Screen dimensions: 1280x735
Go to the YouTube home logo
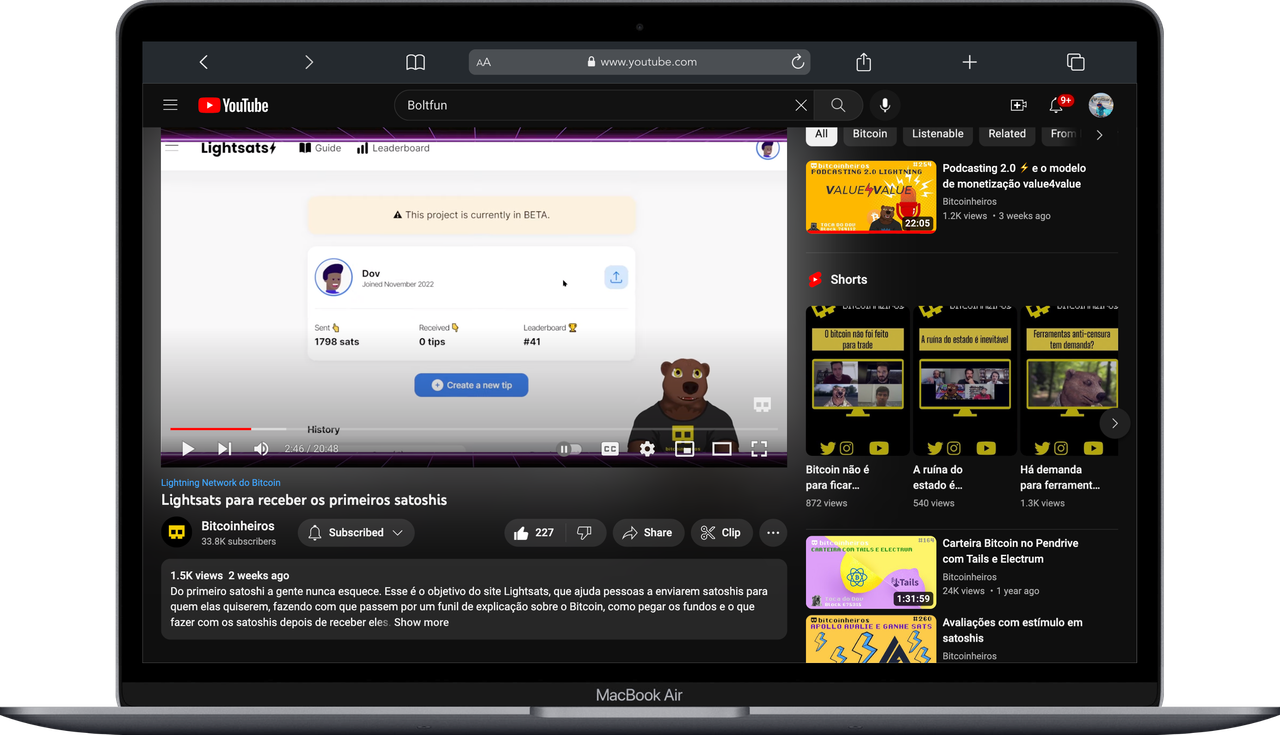pyautogui.click(x=233, y=105)
